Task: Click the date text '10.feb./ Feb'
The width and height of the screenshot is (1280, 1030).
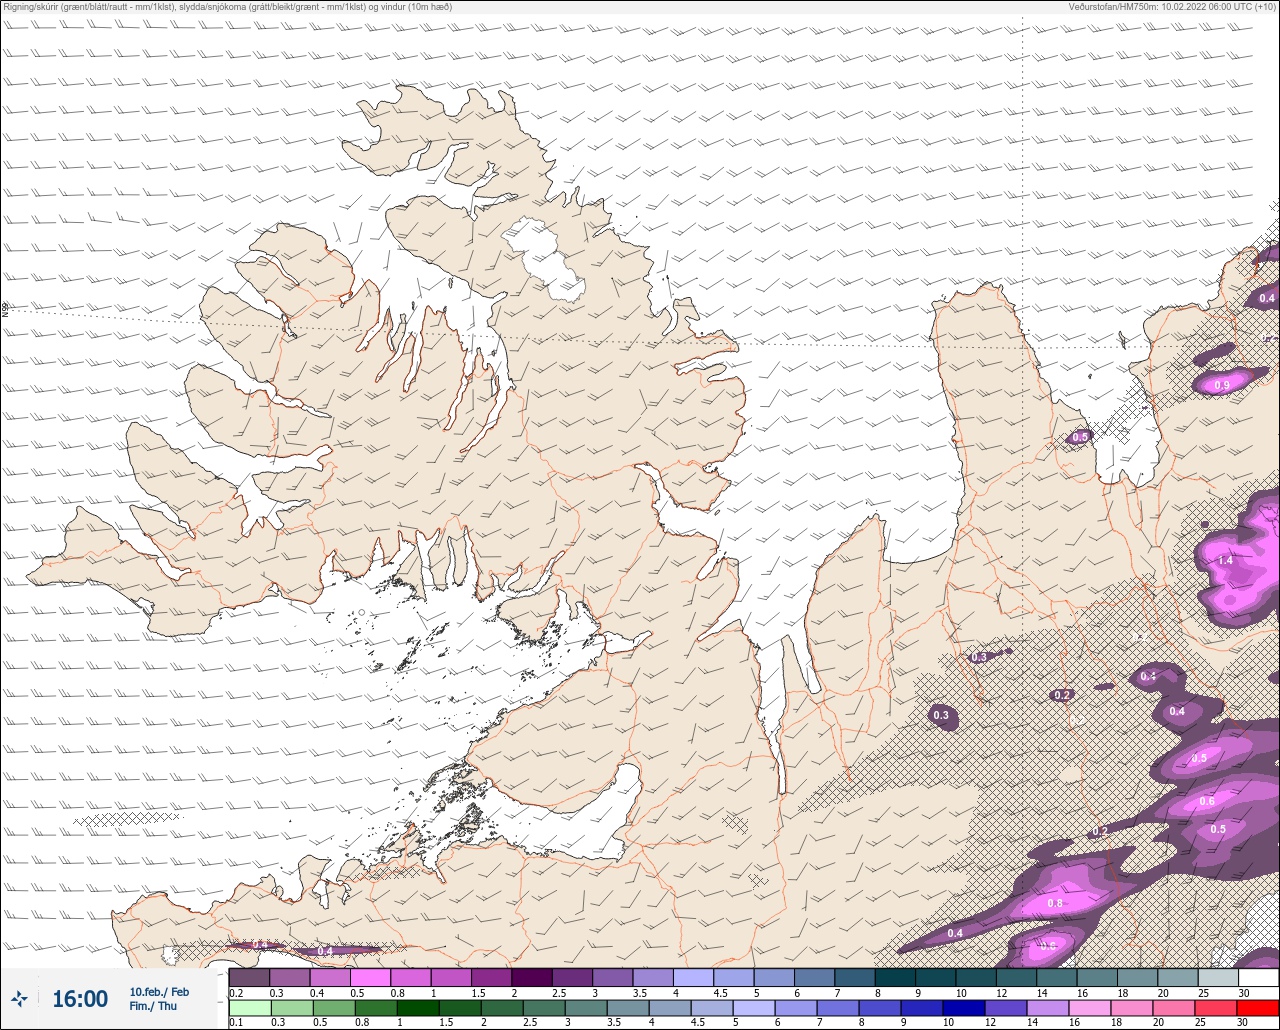Action: (159, 992)
